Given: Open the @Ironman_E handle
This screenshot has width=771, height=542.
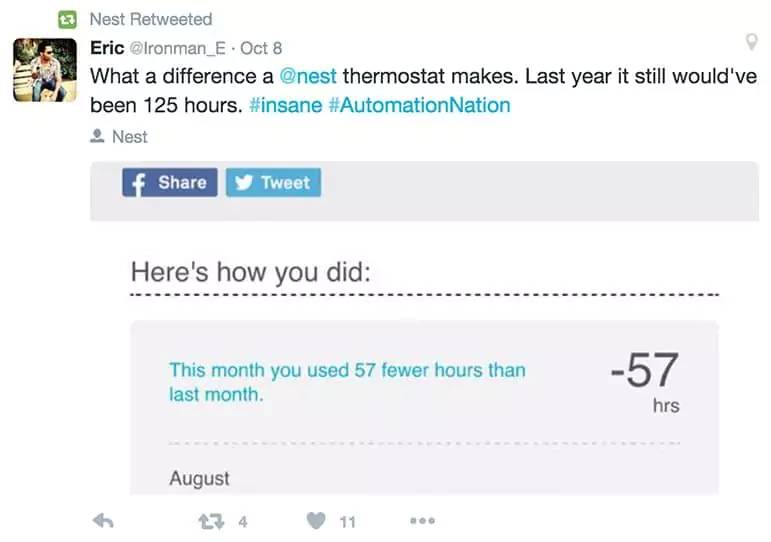Looking at the screenshot, I should point(178,48).
